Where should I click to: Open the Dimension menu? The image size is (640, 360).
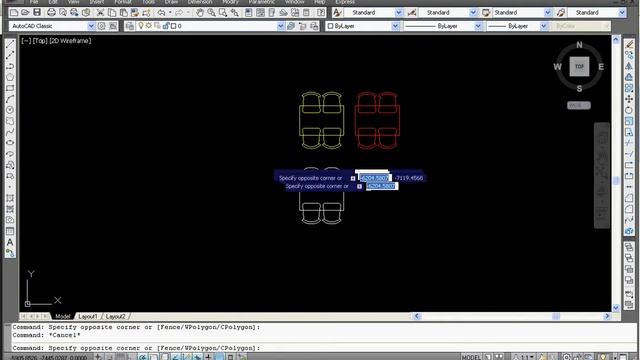coord(200,2)
